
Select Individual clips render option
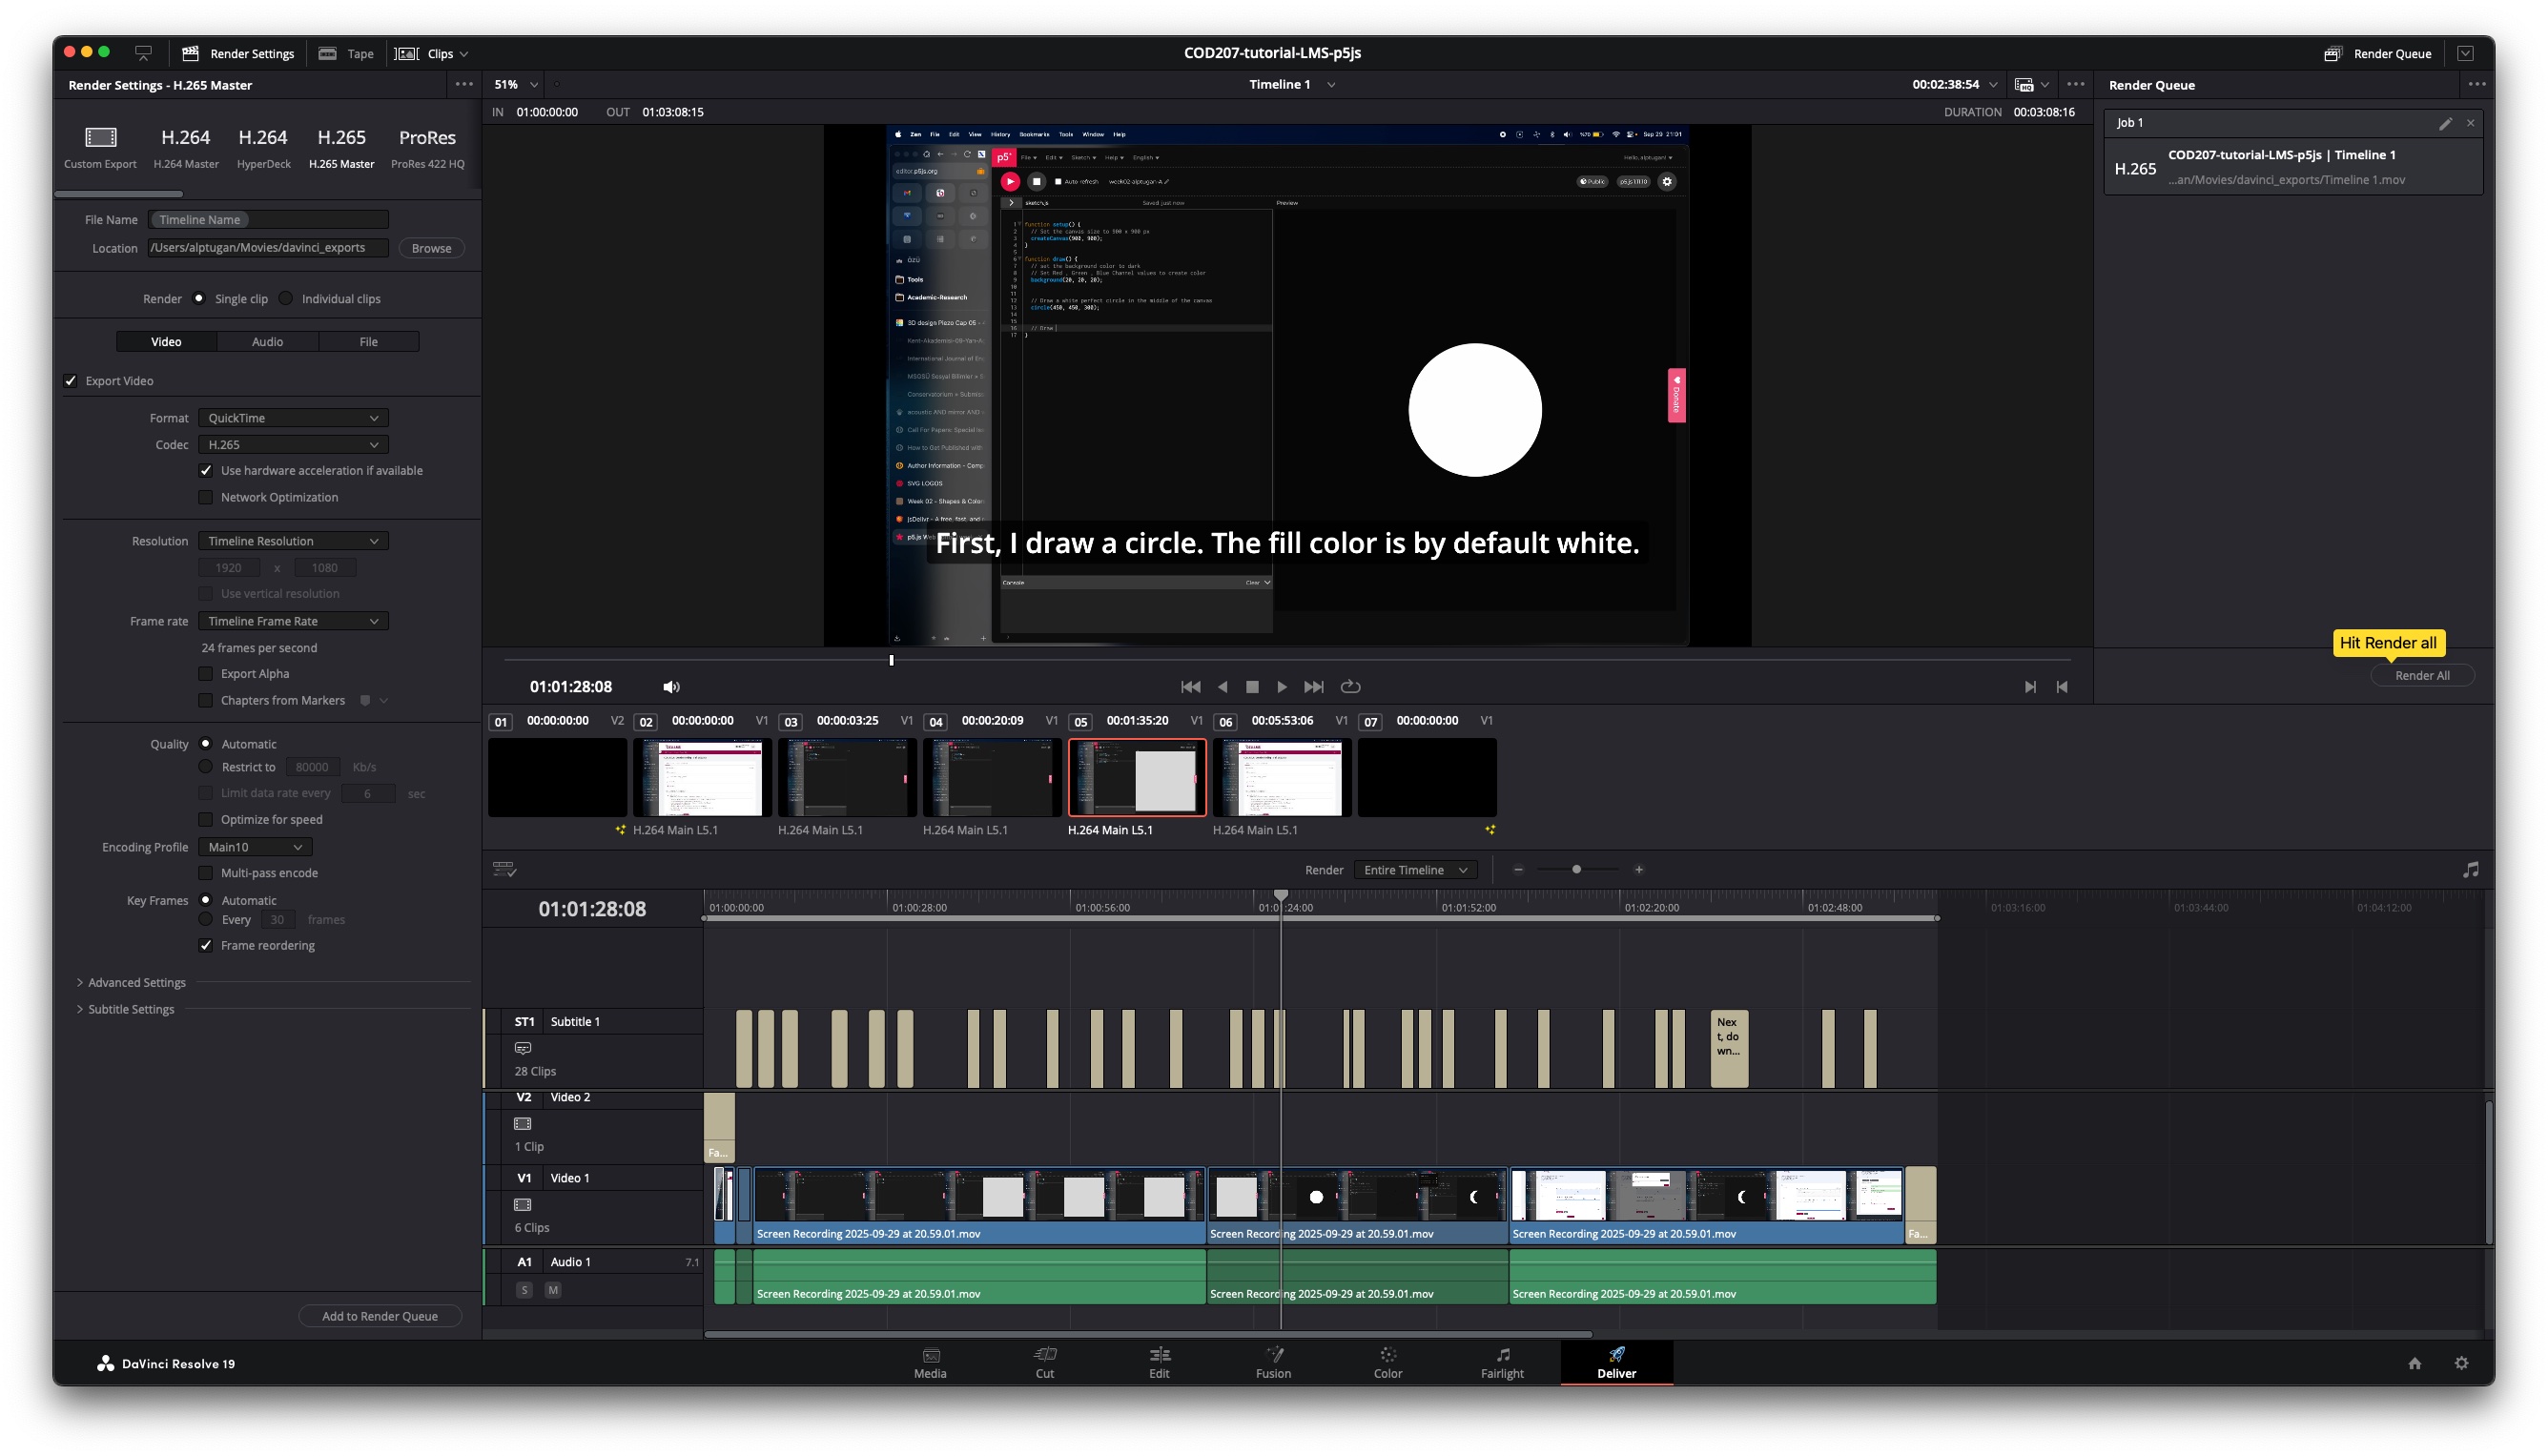point(286,299)
